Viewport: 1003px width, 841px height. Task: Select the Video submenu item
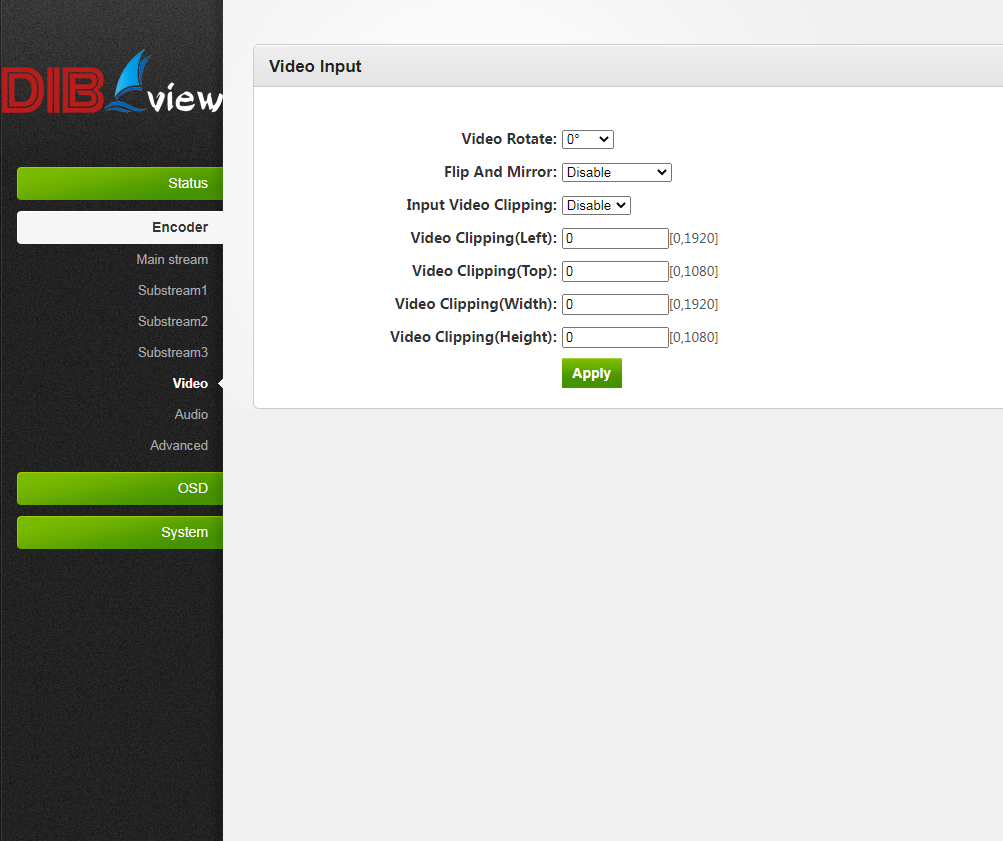[x=190, y=383]
